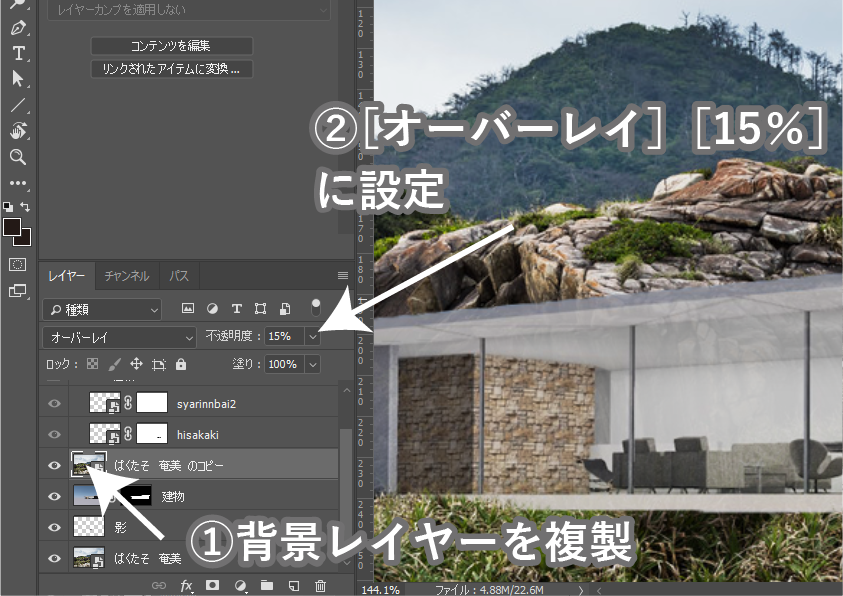Add a layer style with fx icon
The image size is (843, 596).
[186, 585]
